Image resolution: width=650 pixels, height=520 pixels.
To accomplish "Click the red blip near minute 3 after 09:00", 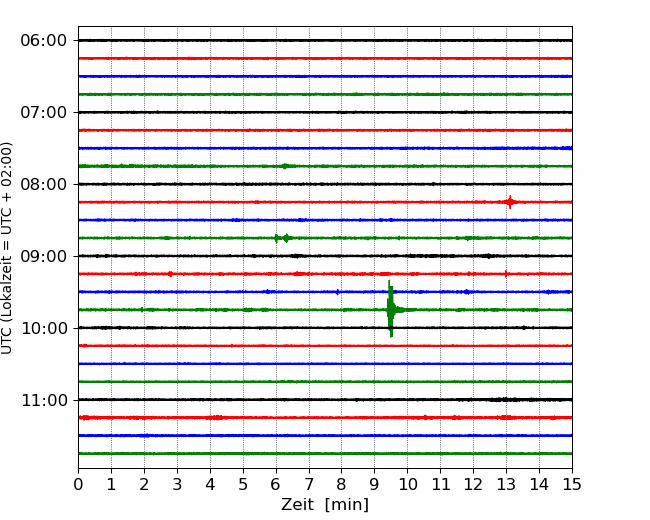I will pos(170,274).
